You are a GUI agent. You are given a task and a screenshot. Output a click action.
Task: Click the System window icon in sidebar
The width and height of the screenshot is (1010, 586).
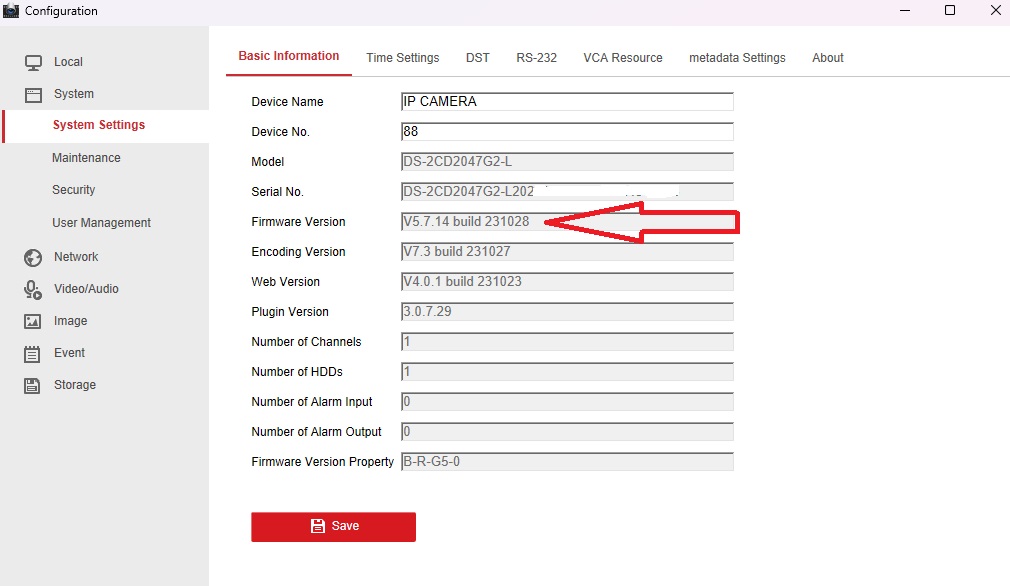tap(34, 94)
